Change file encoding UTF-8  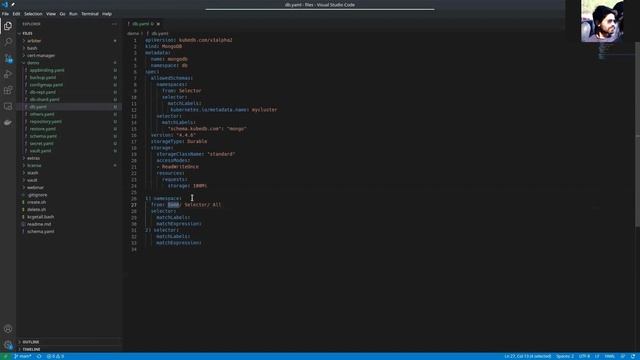584,356
